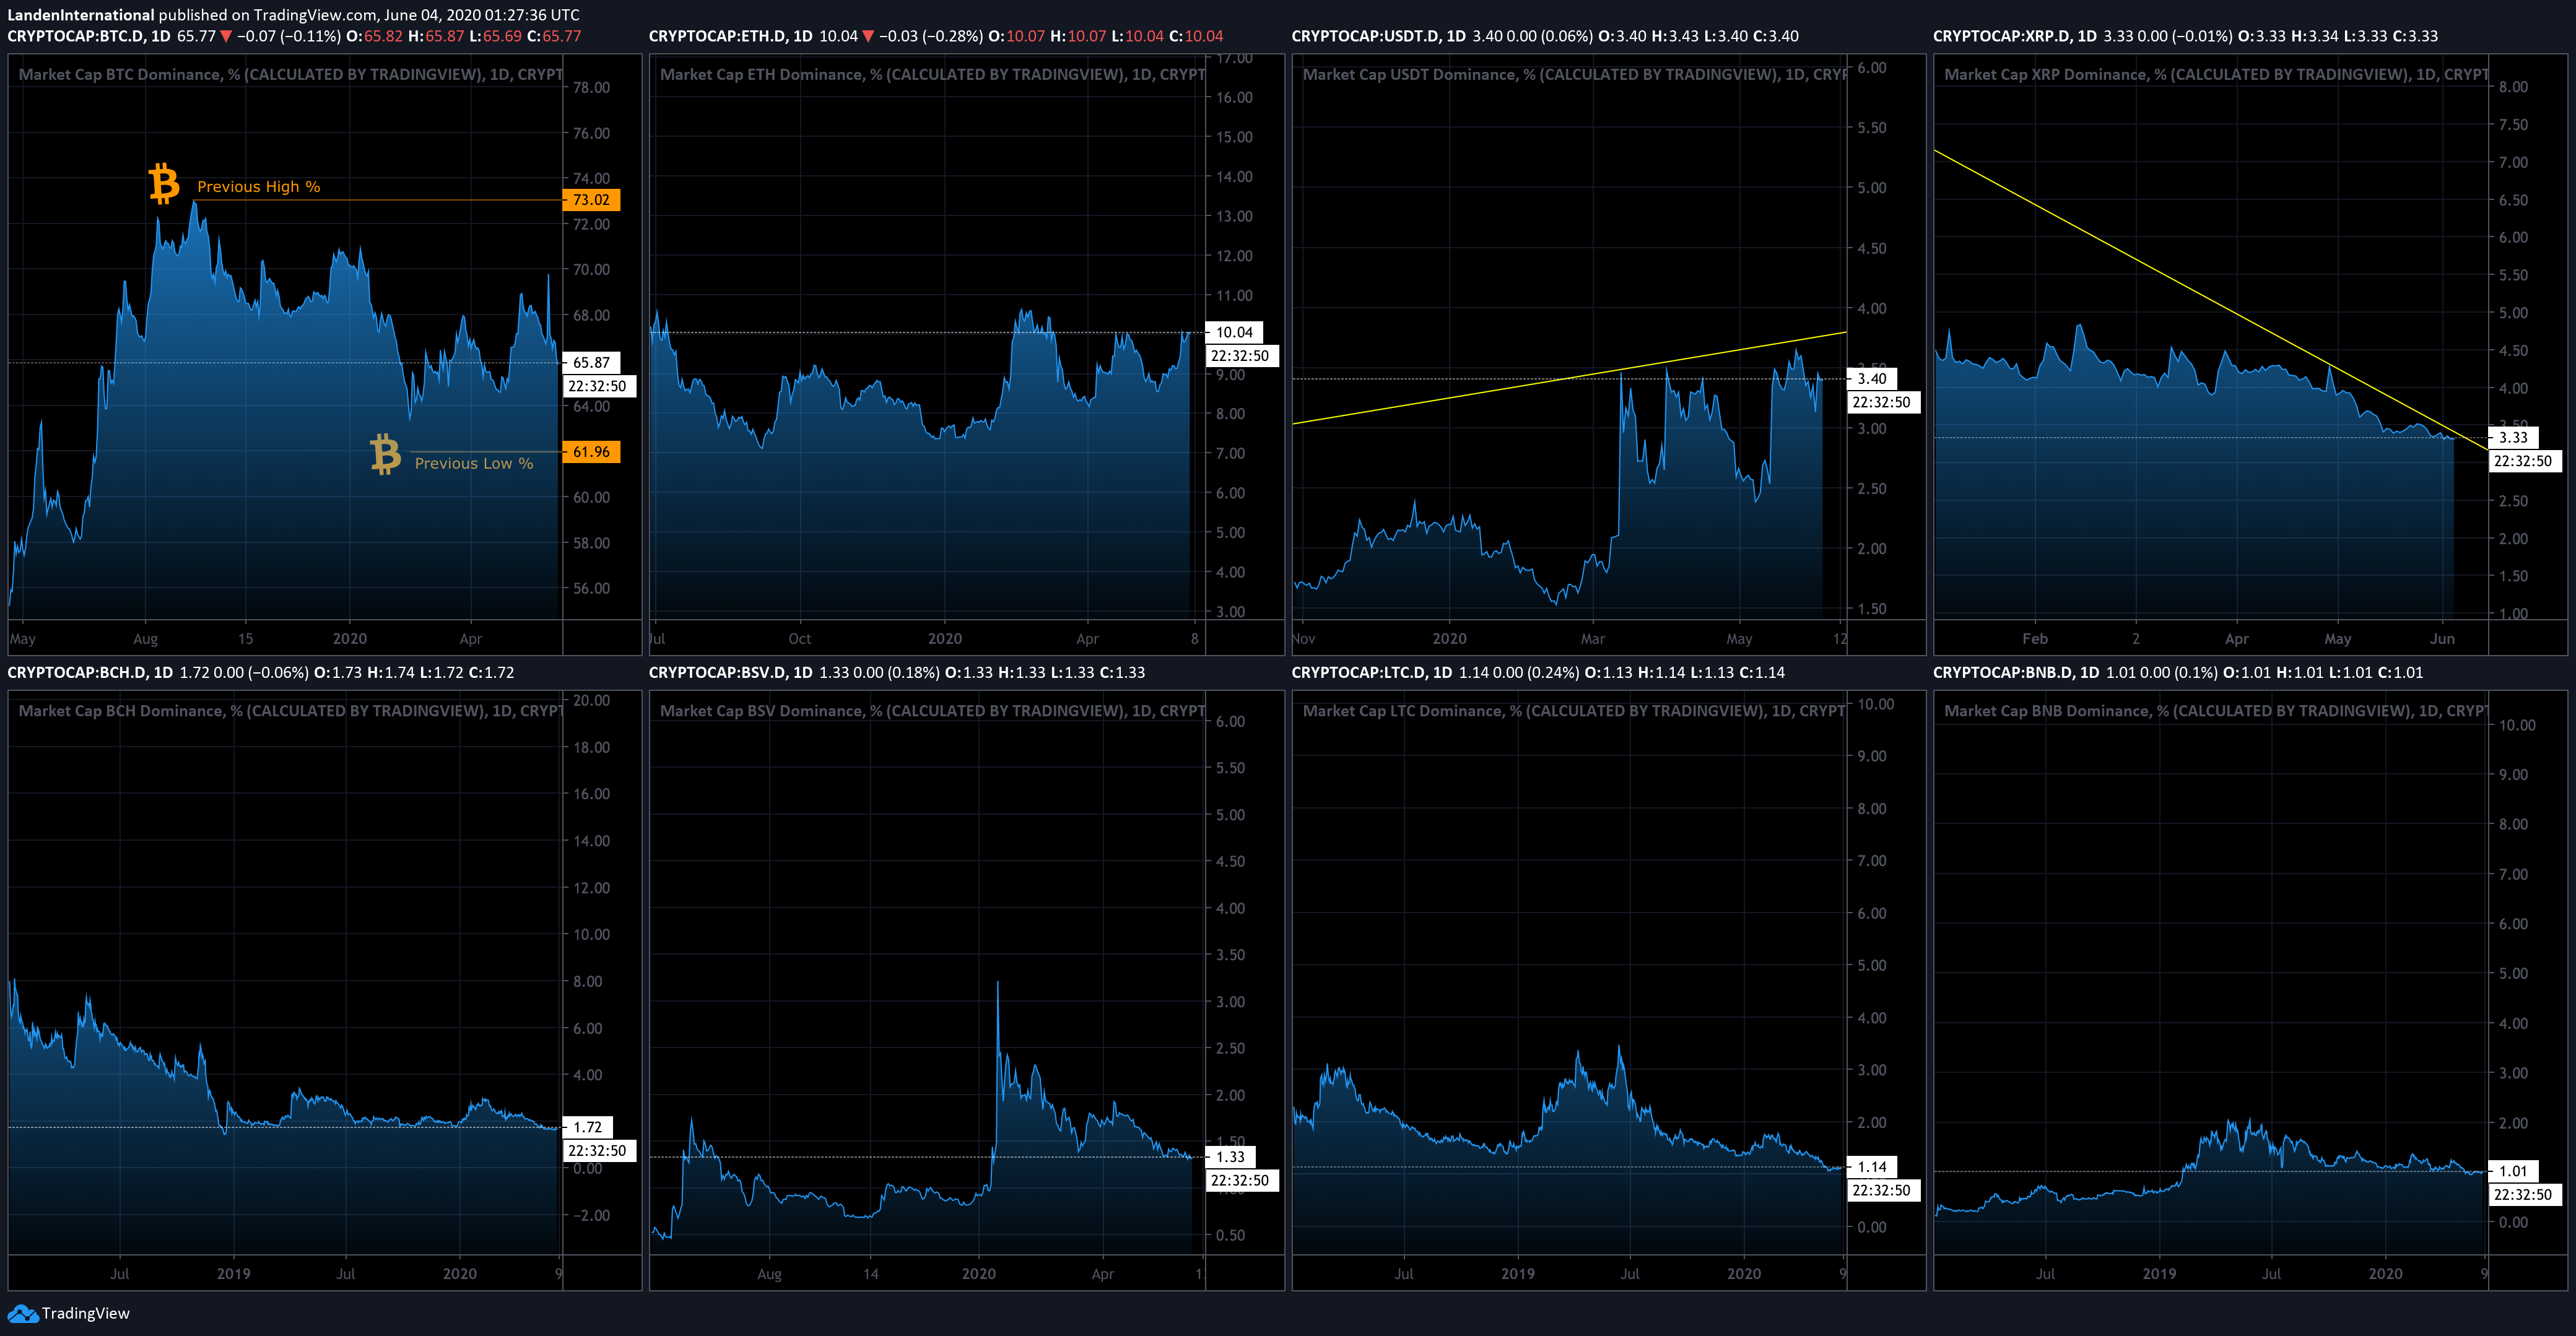Click the 'Market Cap ETH Dominance' chart title
2576x1336 pixels.
click(932, 75)
